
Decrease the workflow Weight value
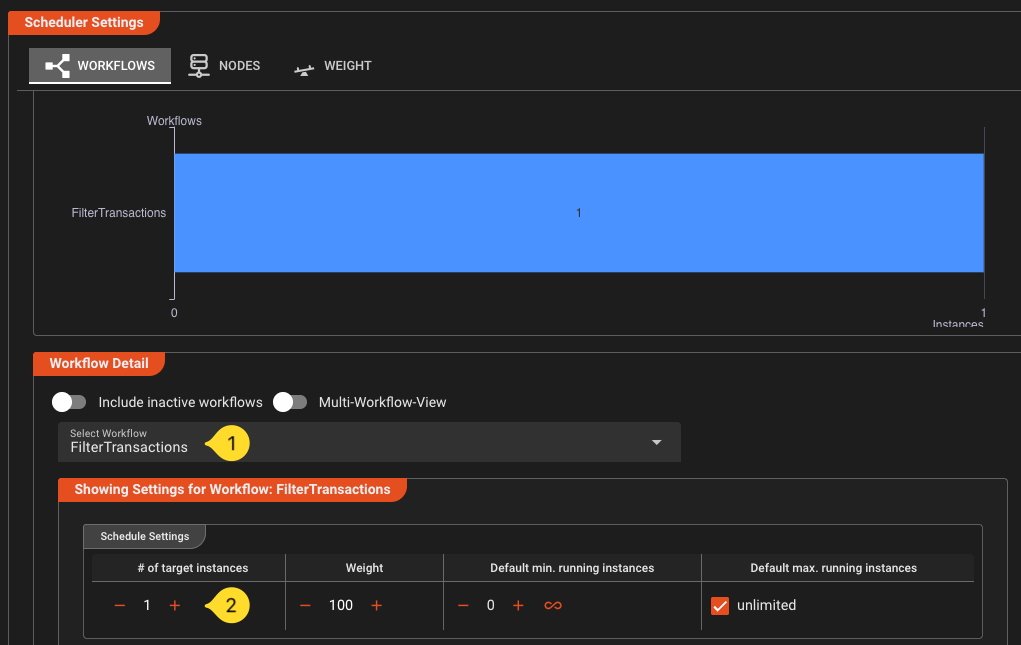[306, 606]
